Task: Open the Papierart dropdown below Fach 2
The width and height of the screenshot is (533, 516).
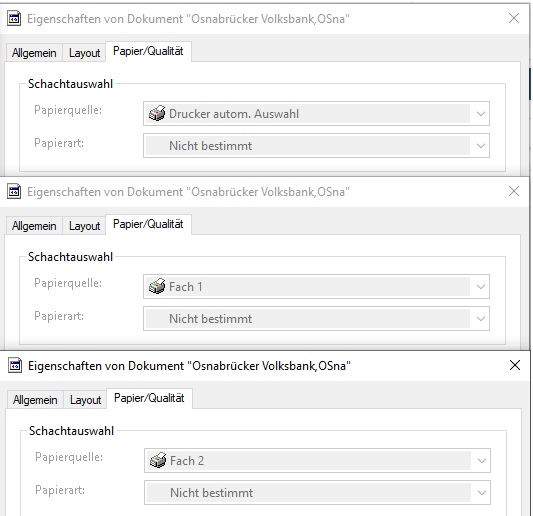Action: coord(317,493)
